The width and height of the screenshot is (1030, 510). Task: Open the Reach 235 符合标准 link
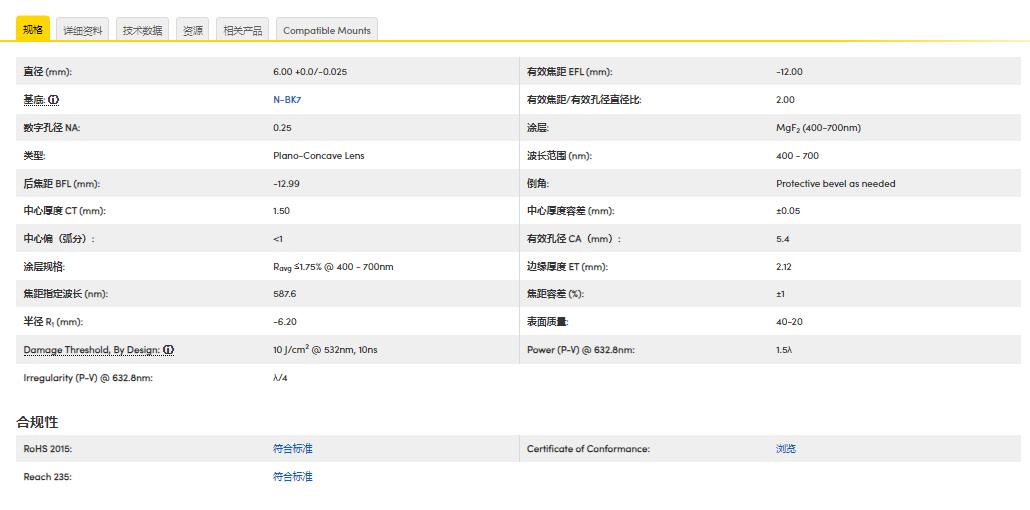[293, 476]
